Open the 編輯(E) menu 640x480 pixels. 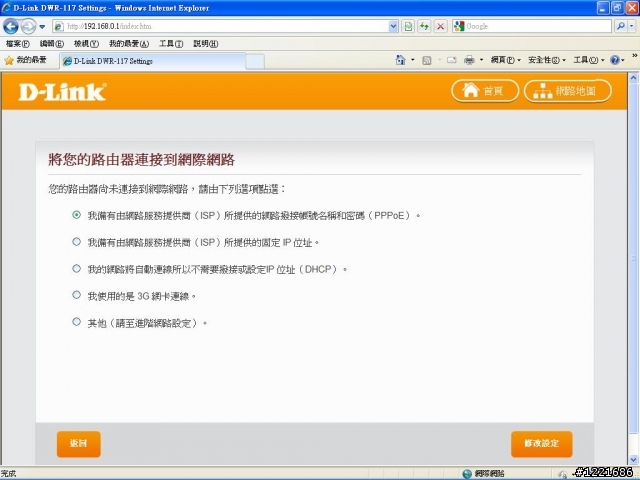coord(52,44)
